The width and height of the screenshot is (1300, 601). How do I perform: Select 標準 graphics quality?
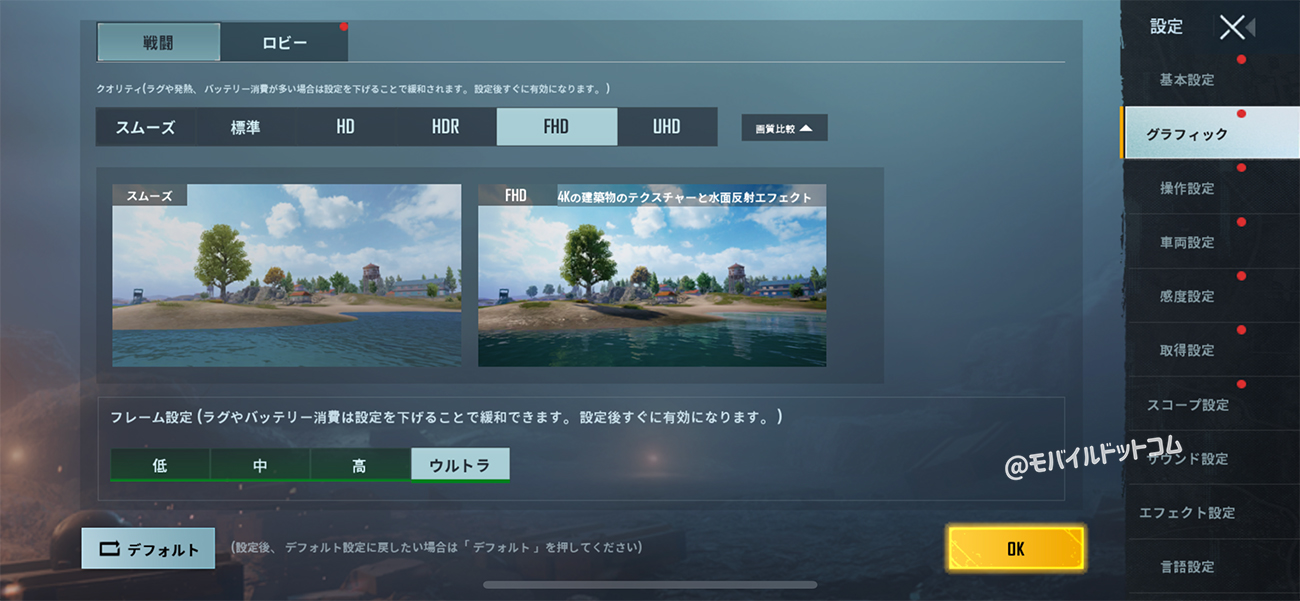(245, 127)
